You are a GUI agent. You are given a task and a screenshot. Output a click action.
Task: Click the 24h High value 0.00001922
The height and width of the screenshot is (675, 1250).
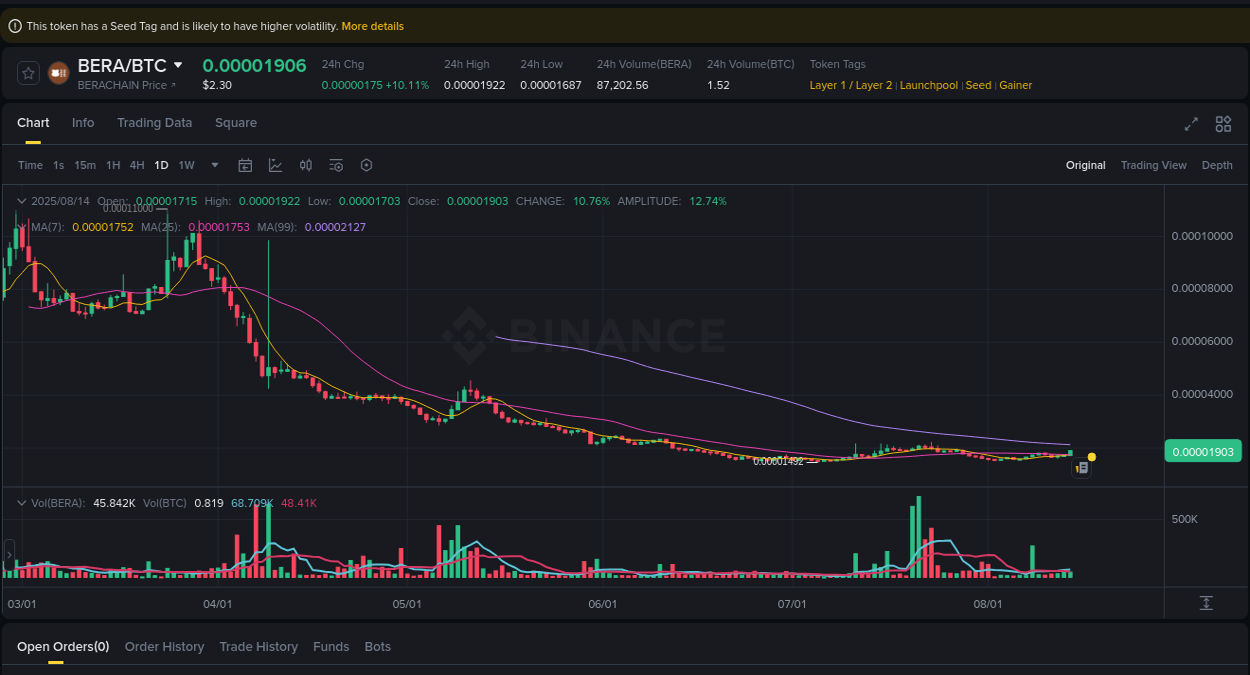click(474, 85)
